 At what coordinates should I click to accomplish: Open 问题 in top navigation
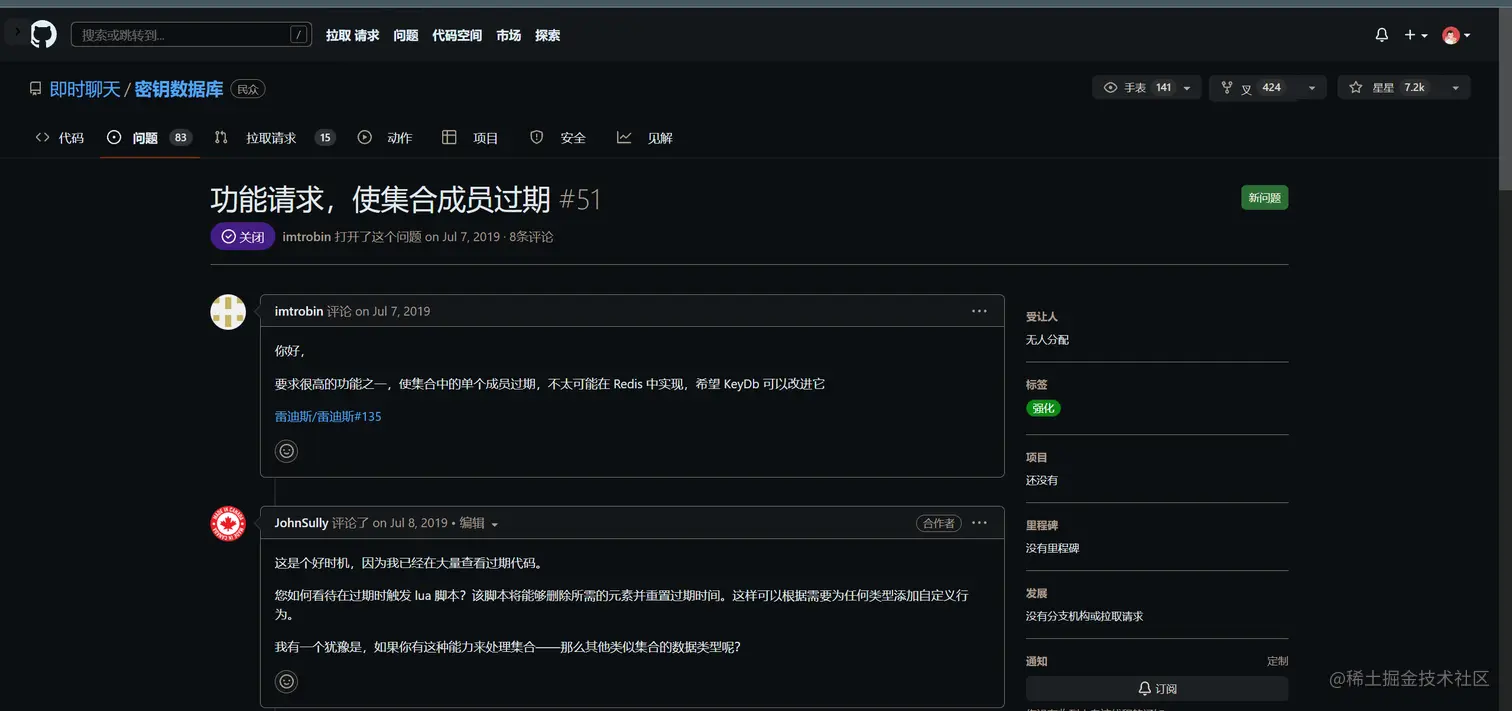coord(406,35)
